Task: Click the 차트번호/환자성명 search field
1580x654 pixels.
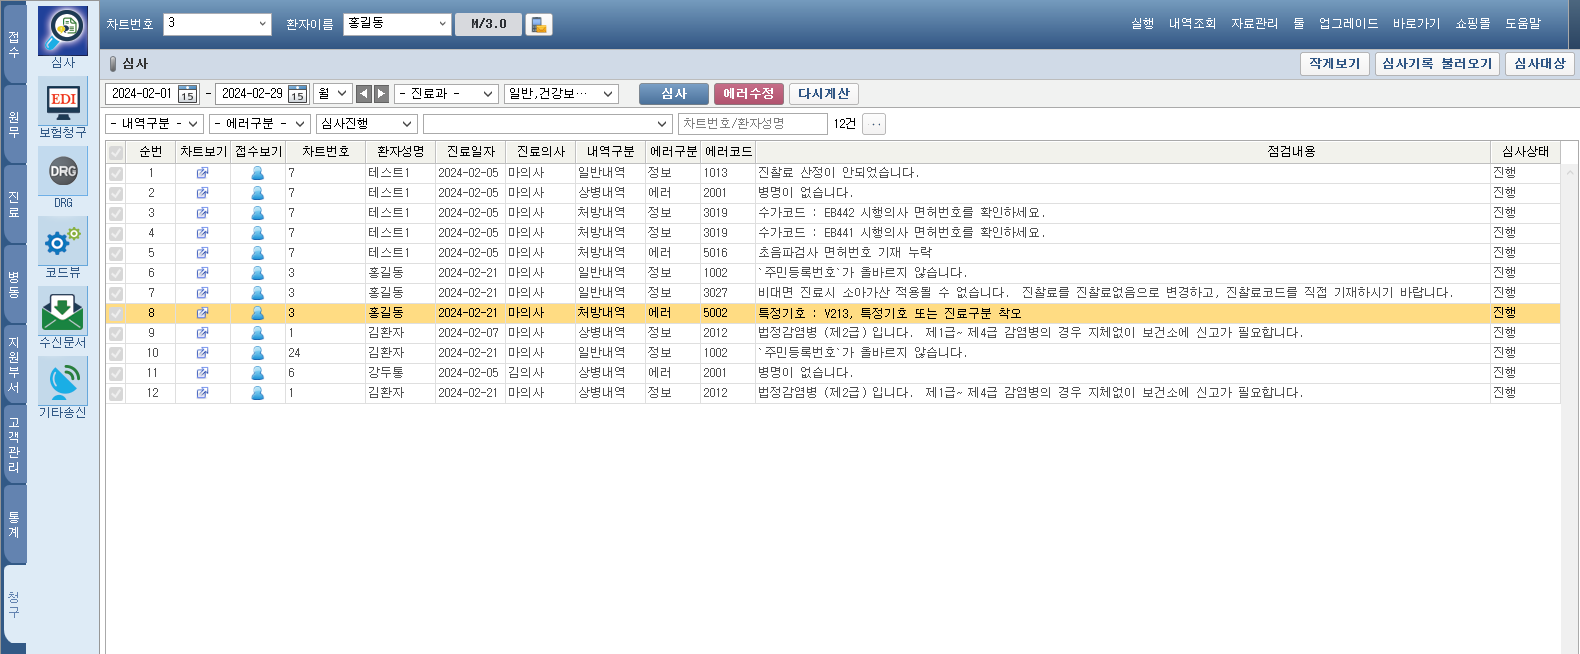Action: click(x=752, y=124)
